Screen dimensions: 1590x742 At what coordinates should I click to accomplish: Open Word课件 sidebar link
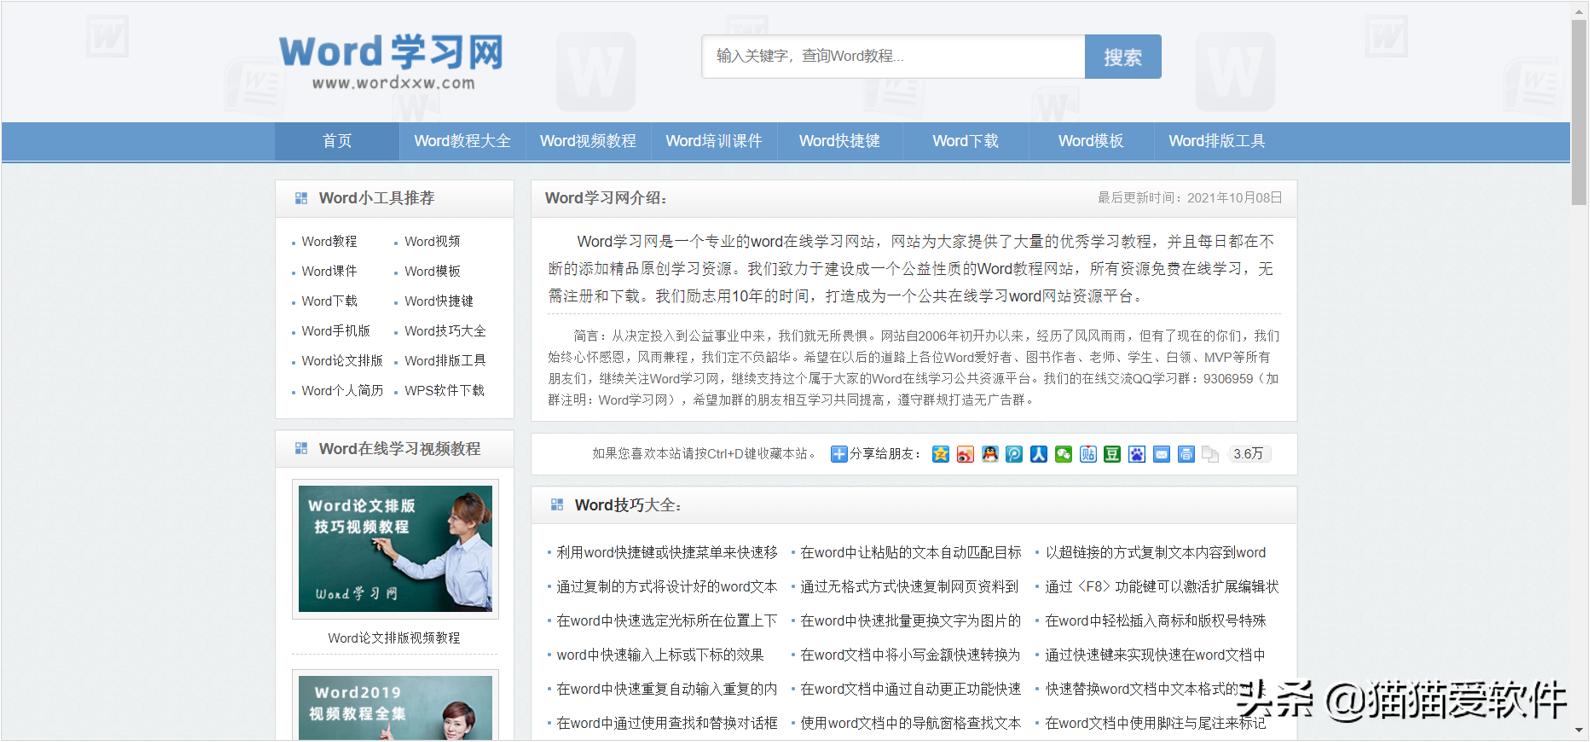(x=329, y=272)
